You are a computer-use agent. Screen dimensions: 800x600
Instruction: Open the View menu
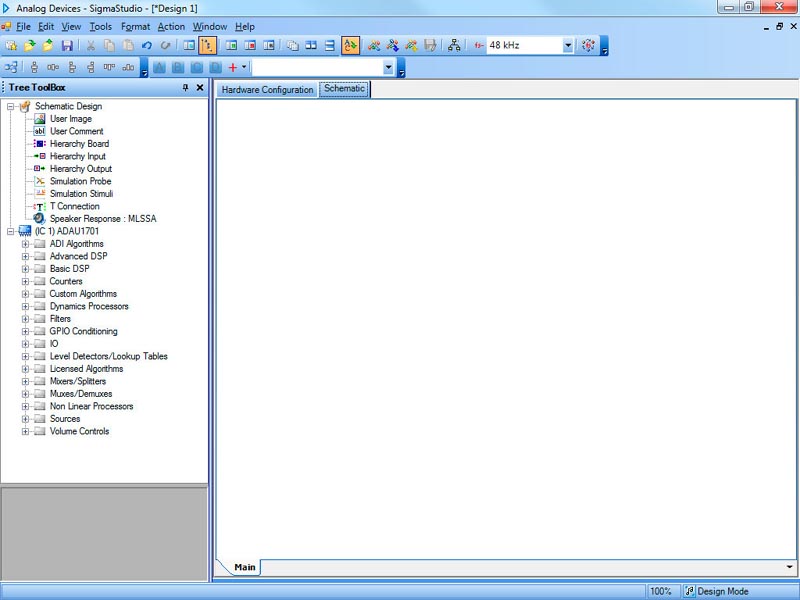pos(71,27)
